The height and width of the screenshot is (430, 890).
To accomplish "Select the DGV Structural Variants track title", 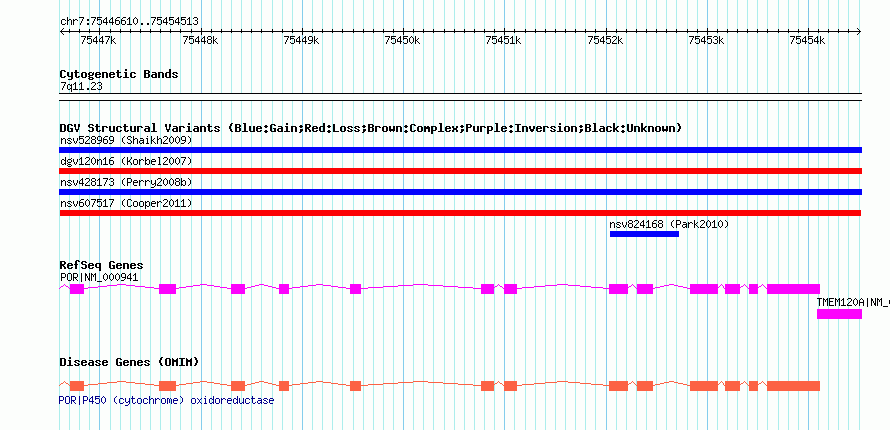I will (370, 128).
